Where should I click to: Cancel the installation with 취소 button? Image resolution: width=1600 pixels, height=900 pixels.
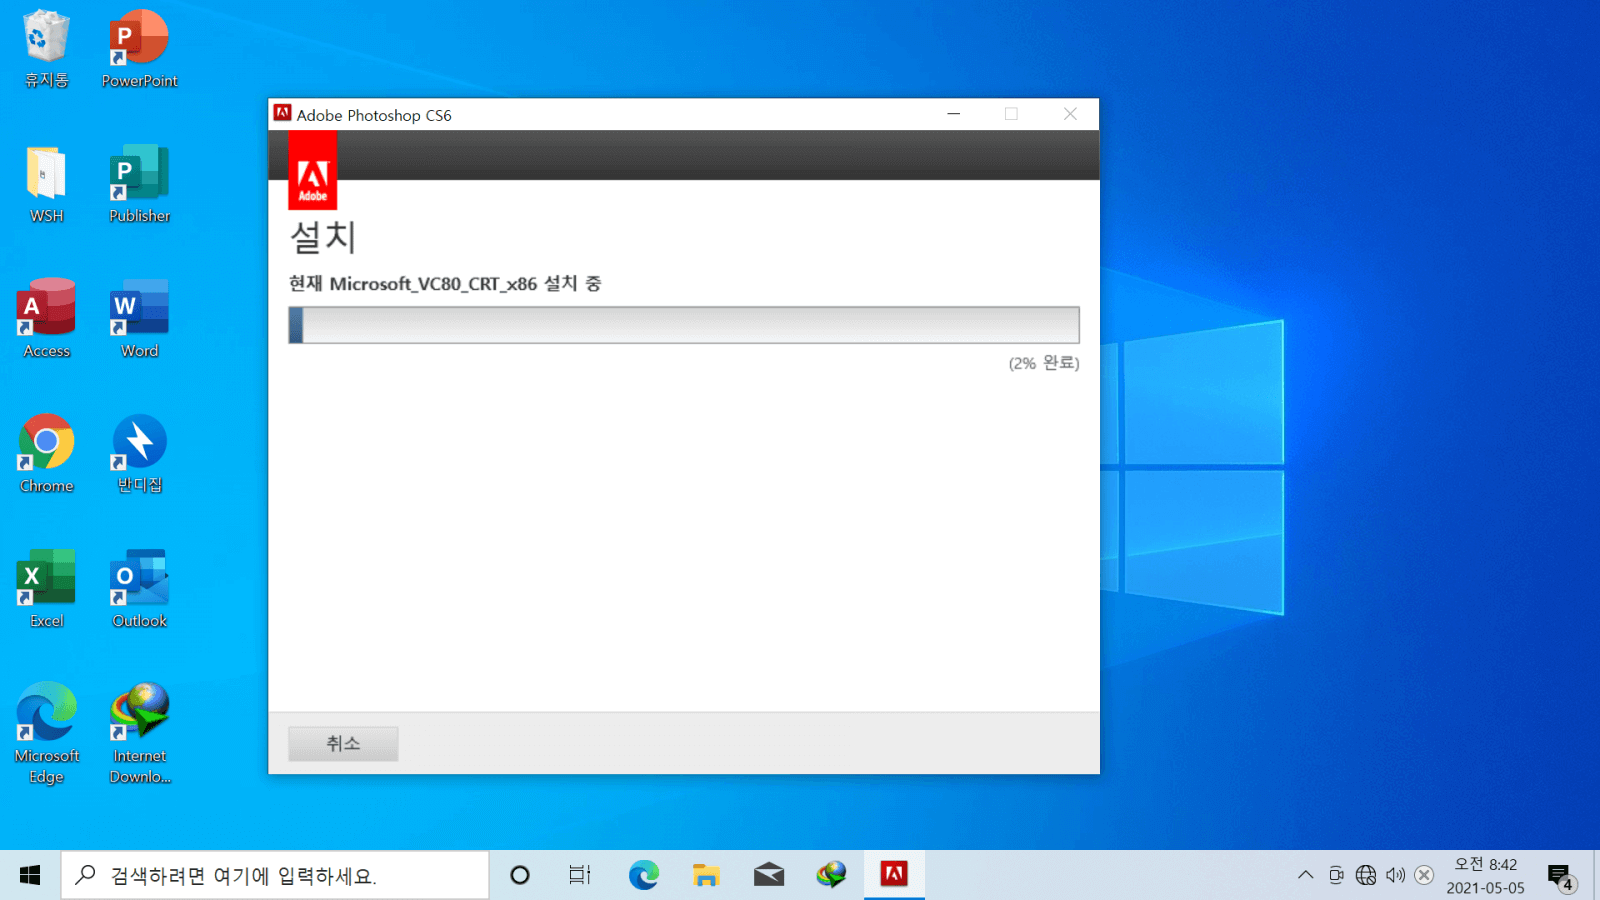click(x=343, y=743)
